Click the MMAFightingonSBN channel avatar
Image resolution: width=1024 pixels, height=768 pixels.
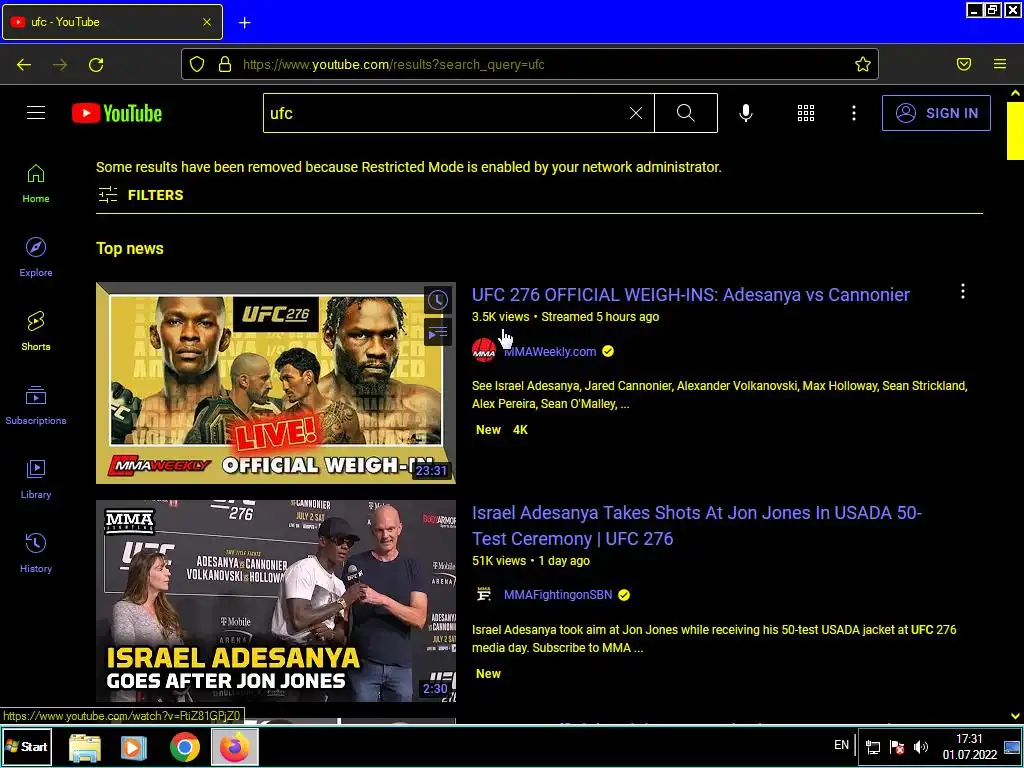[x=484, y=595]
